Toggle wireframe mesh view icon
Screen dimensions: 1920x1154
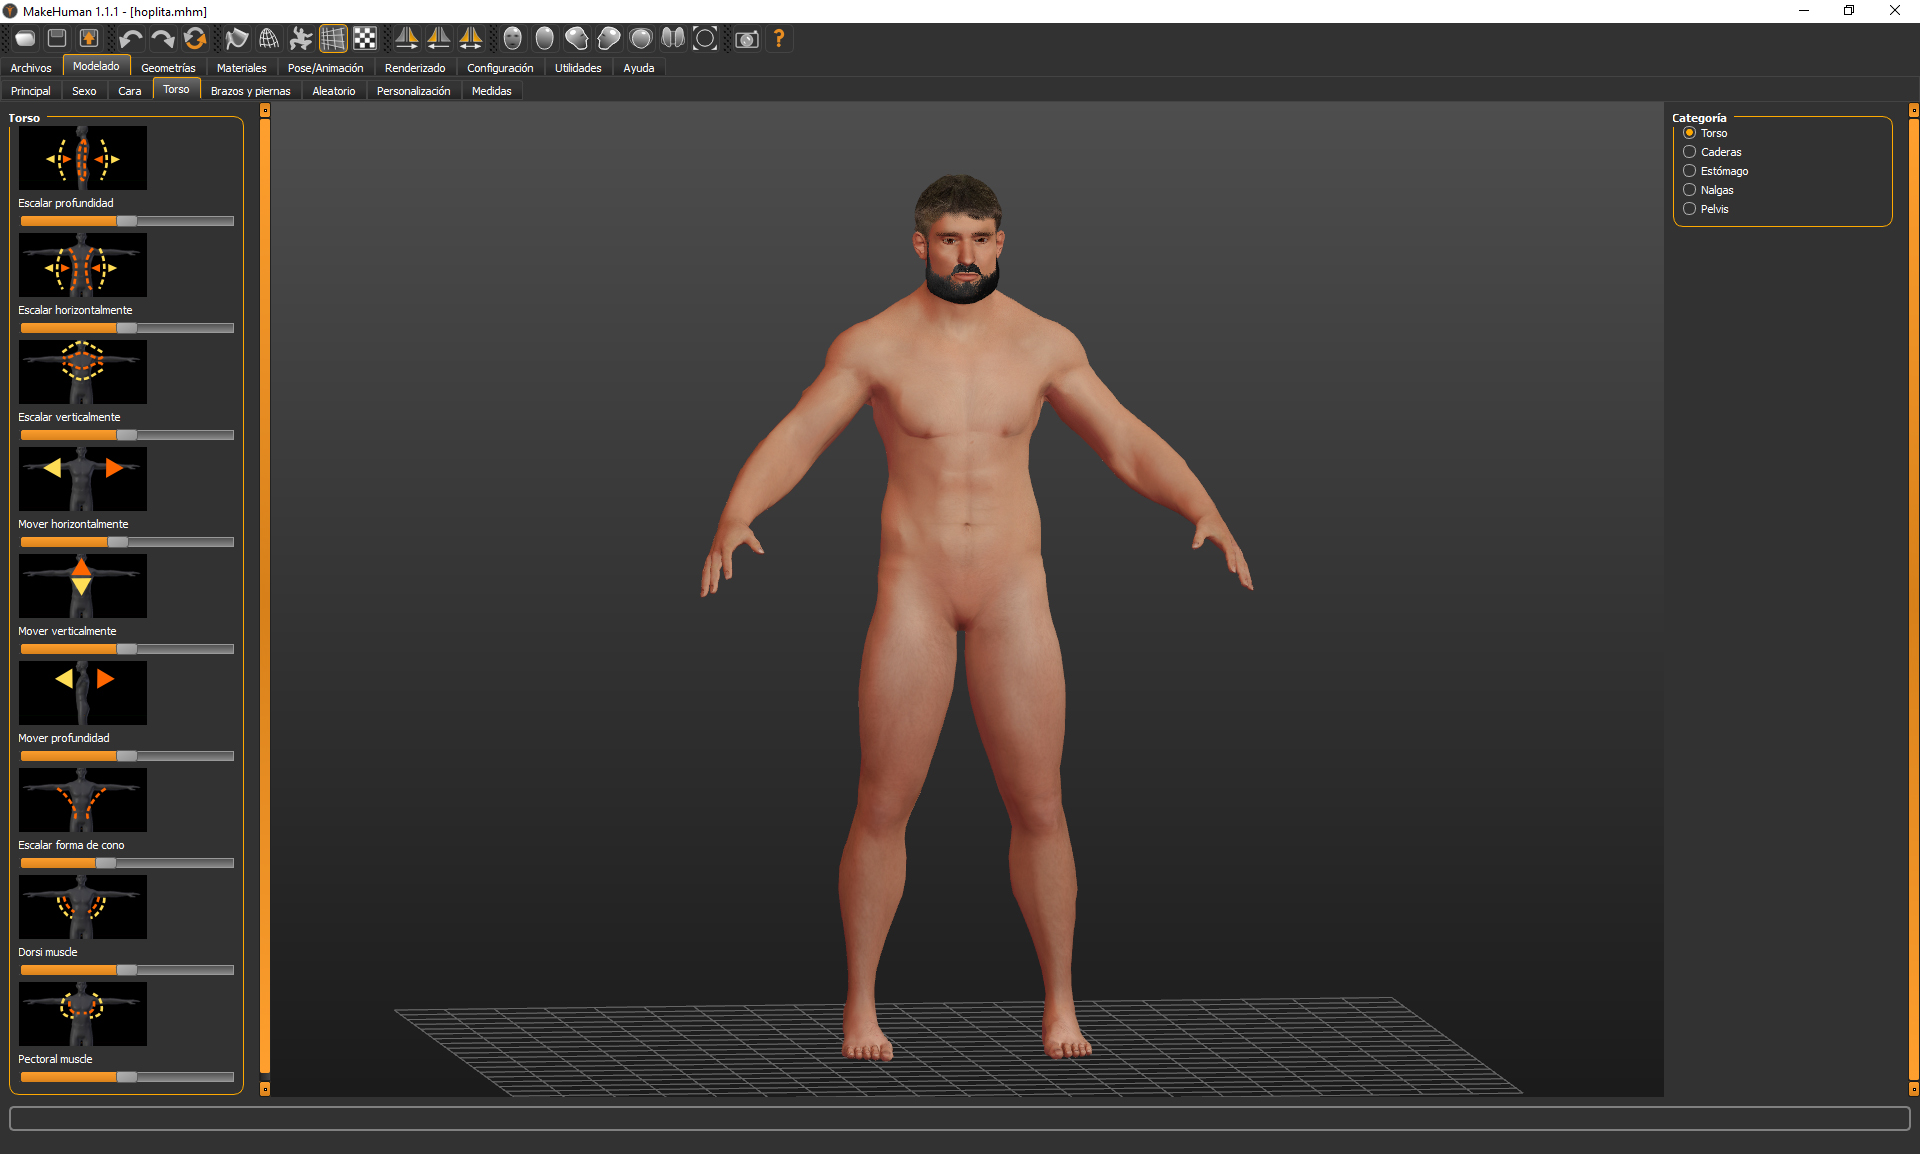pyautogui.click(x=269, y=39)
